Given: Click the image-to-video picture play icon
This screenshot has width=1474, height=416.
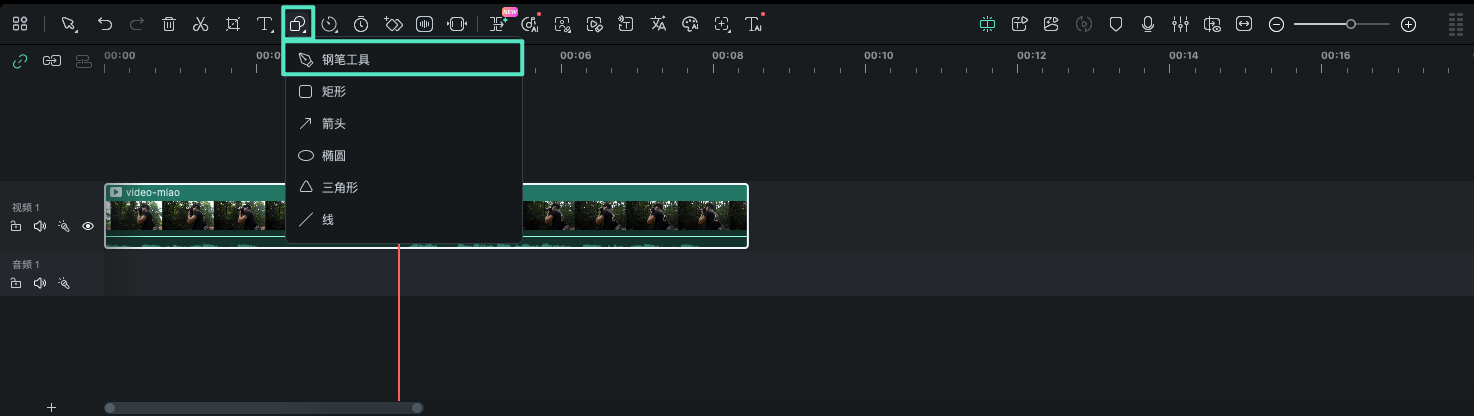Looking at the screenshot, I should pos(1051,24).
